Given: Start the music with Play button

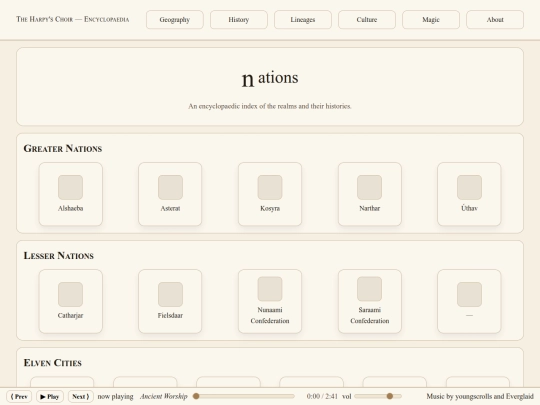Looking at the screenshot, I should [50, 397].
